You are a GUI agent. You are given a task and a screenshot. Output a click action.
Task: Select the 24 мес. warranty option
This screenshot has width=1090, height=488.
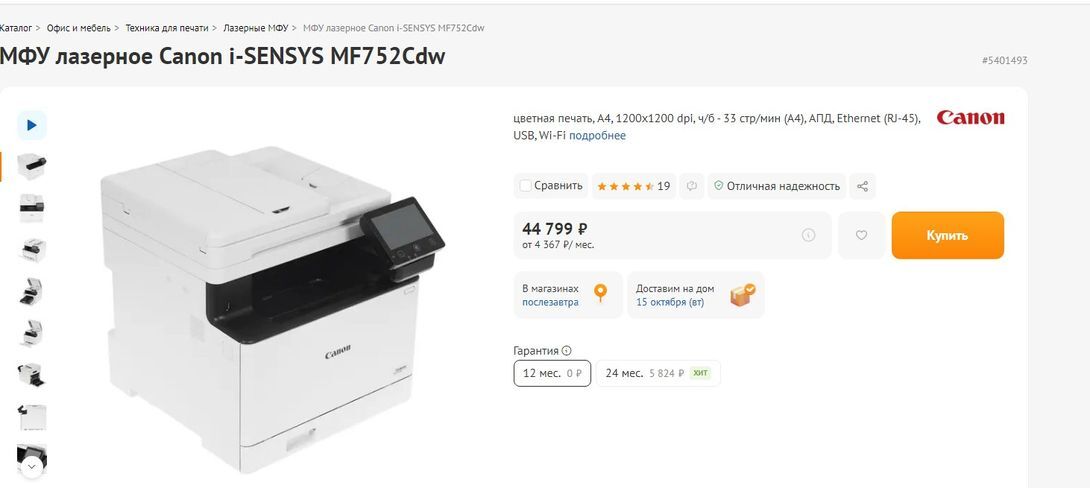click(658, 373)
